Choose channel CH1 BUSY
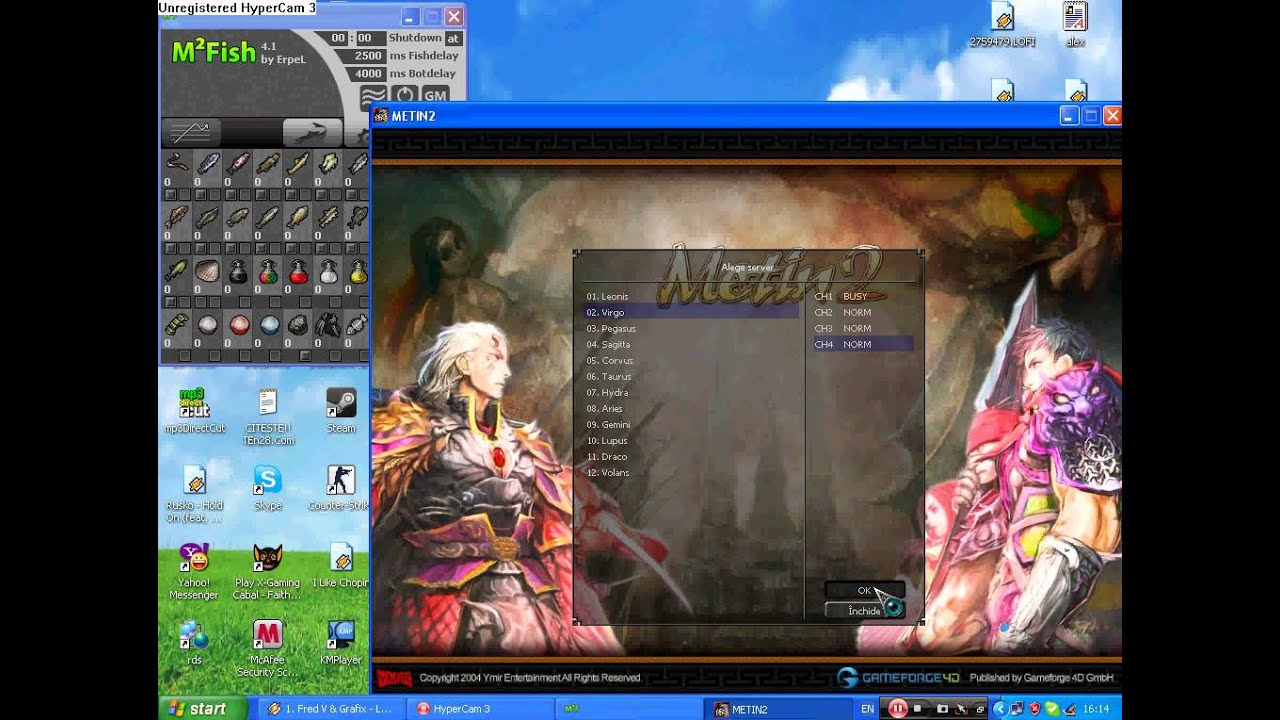This screenshot has width=1280, height=720. pos(863,296)
